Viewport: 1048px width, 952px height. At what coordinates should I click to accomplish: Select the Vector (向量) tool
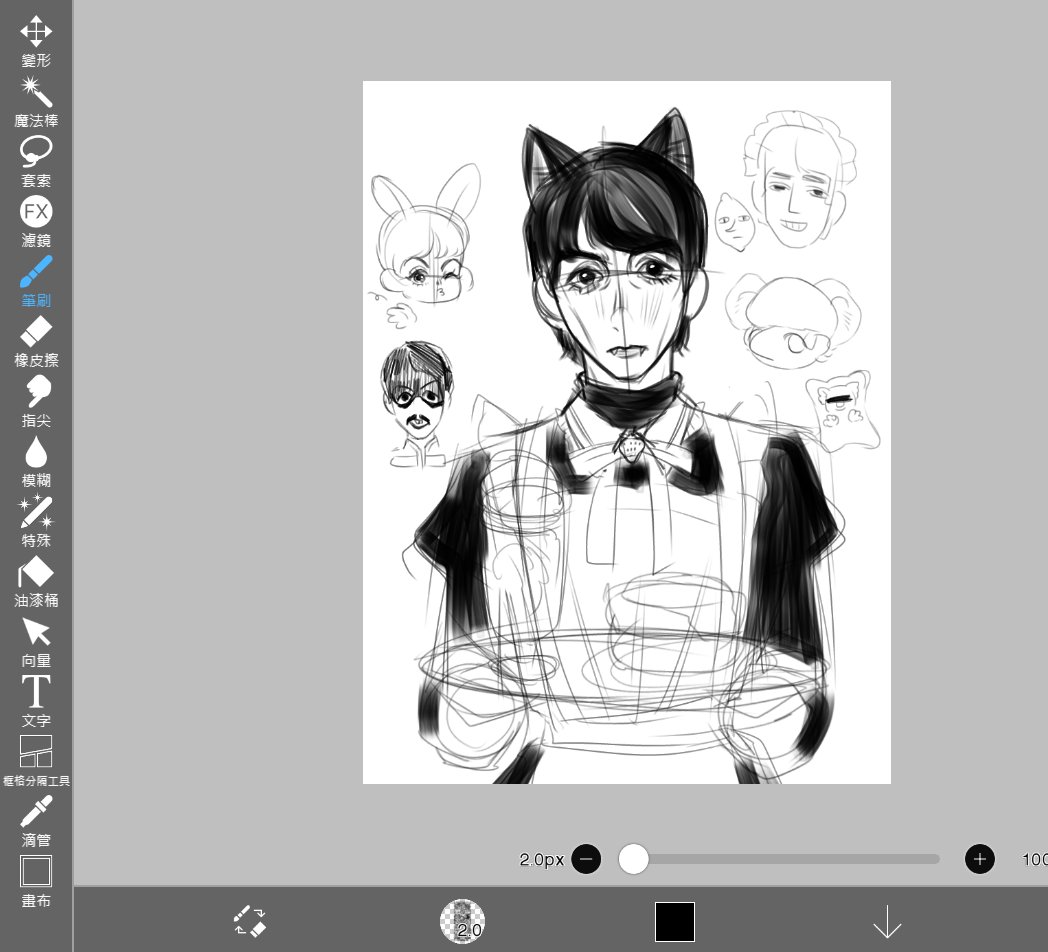[x=35, y=641]
